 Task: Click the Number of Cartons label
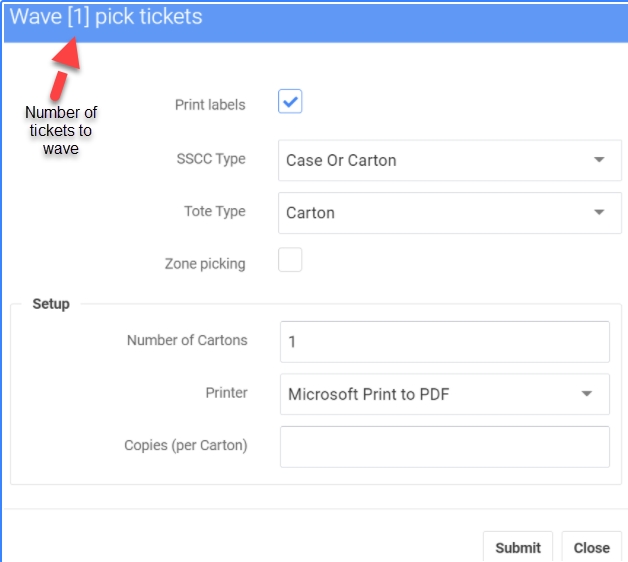(x=187, y=340)
